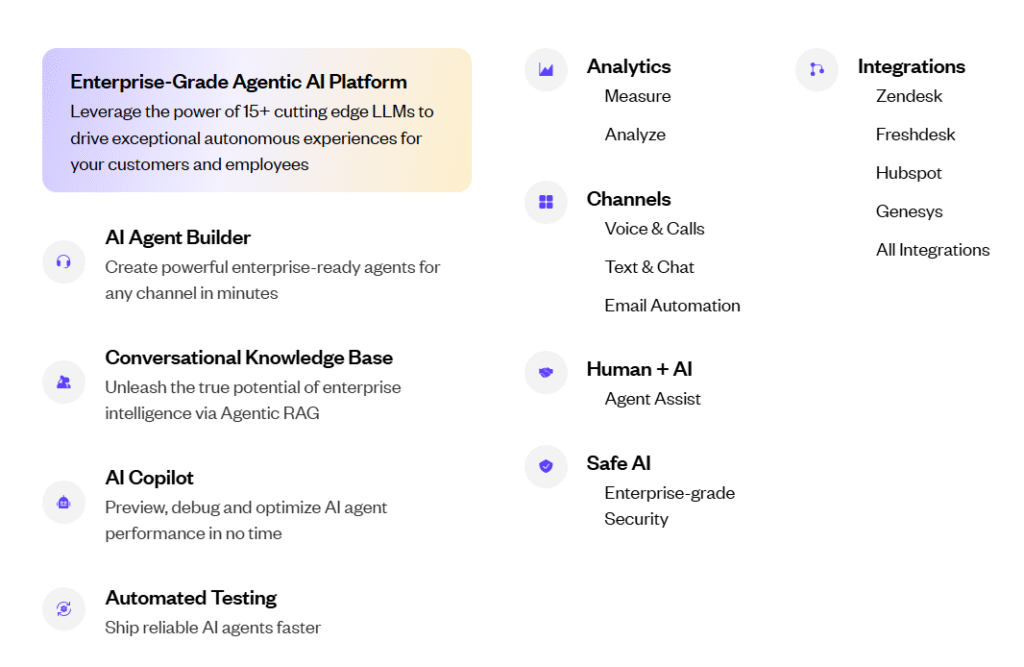This screenshot has height=667, width=1024.
Task: Select the Analytics chart icon
Action: point(546,70)
